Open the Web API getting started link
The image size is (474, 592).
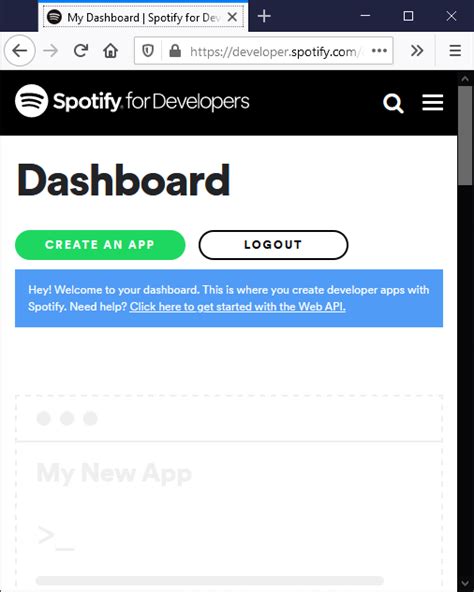pos(238,307)
